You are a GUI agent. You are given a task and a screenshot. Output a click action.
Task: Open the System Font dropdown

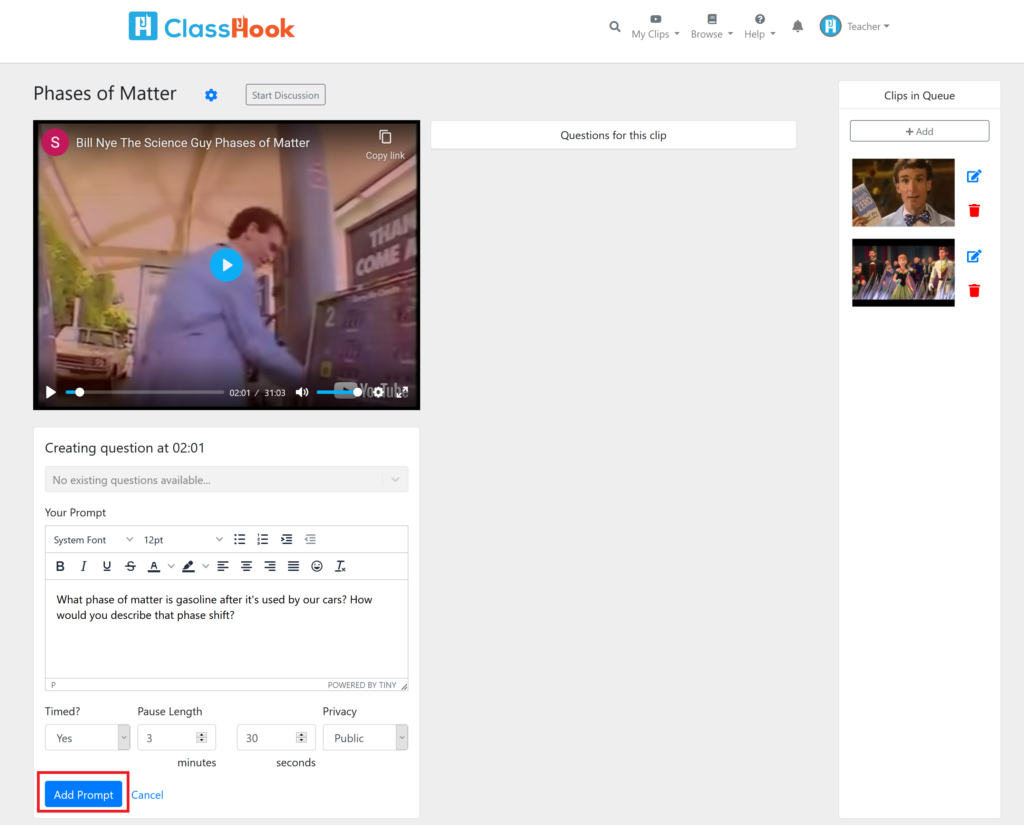(93, 540)
